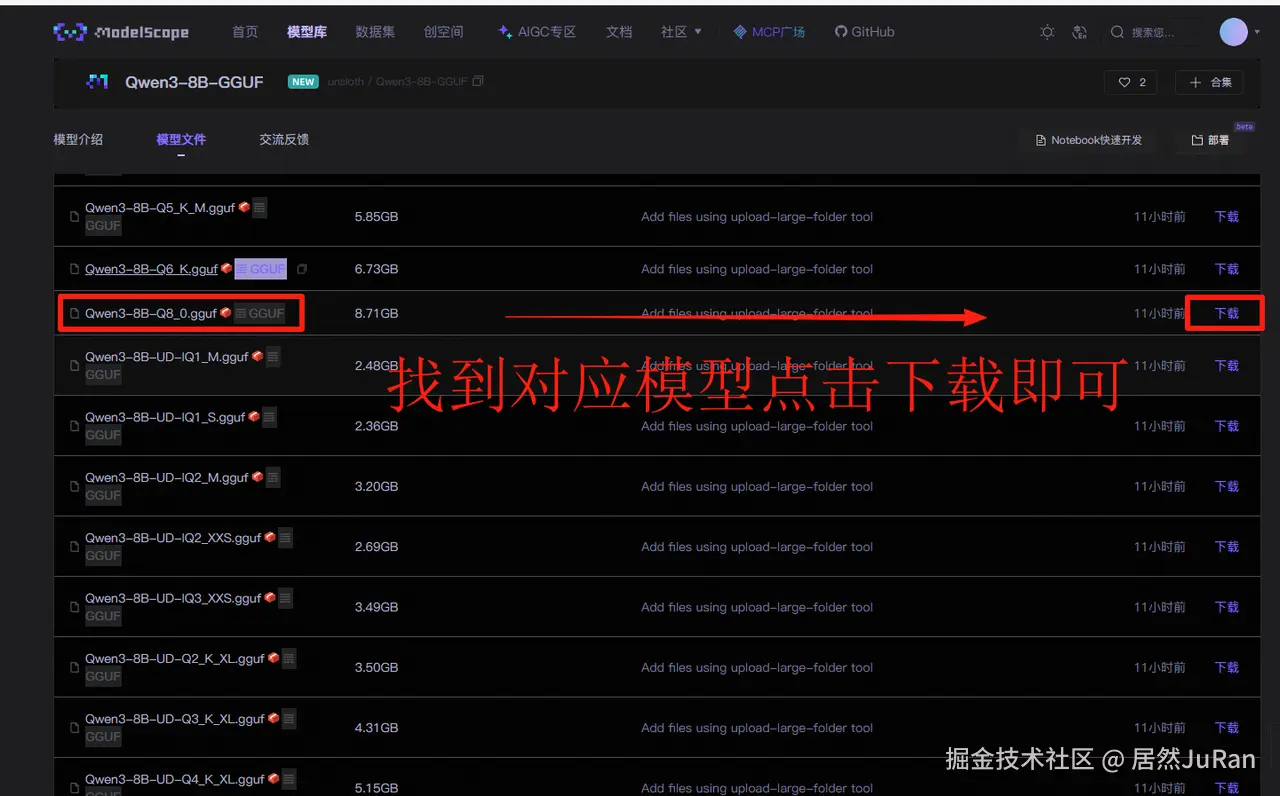Download Qwen3-8B-UD-Q3_K_XL.gguf via 下载
1280x796 pixels.
pos(1226,728)
